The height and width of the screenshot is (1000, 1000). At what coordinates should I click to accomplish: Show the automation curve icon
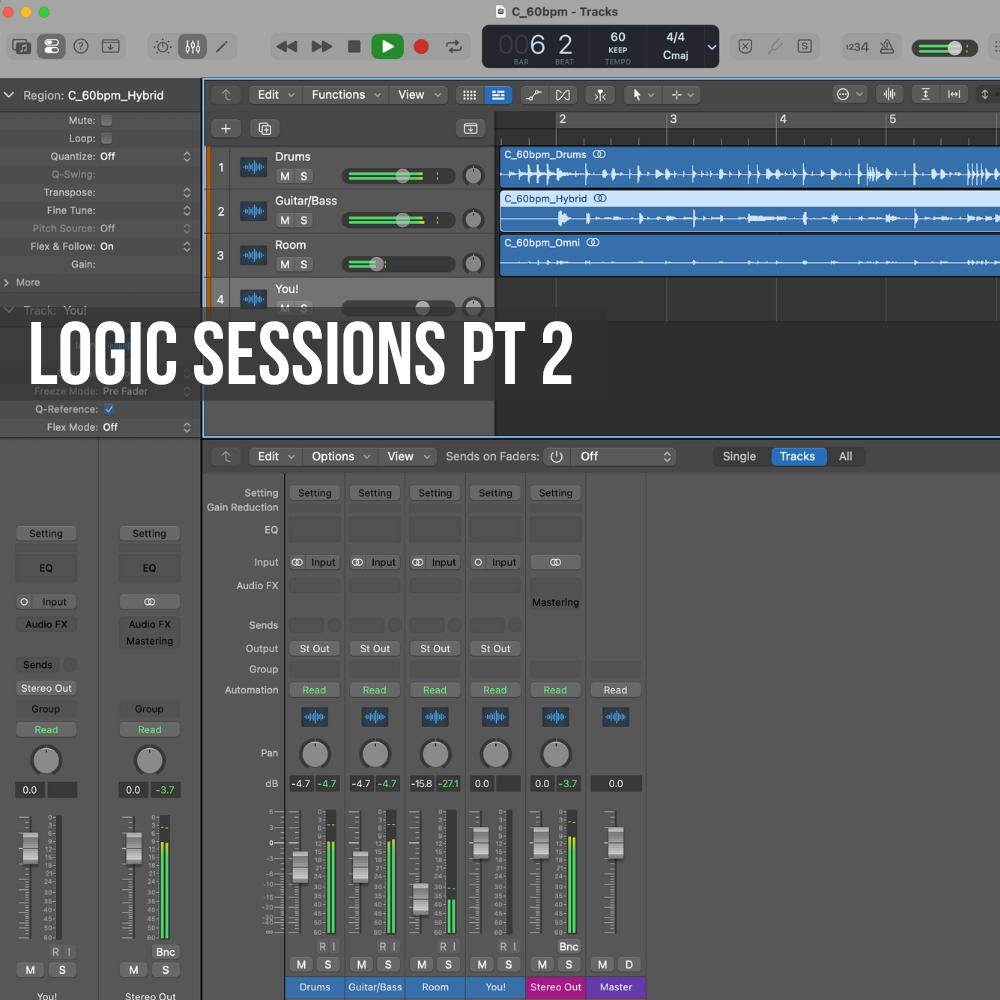pyautogui.click(x=534, y=95)
